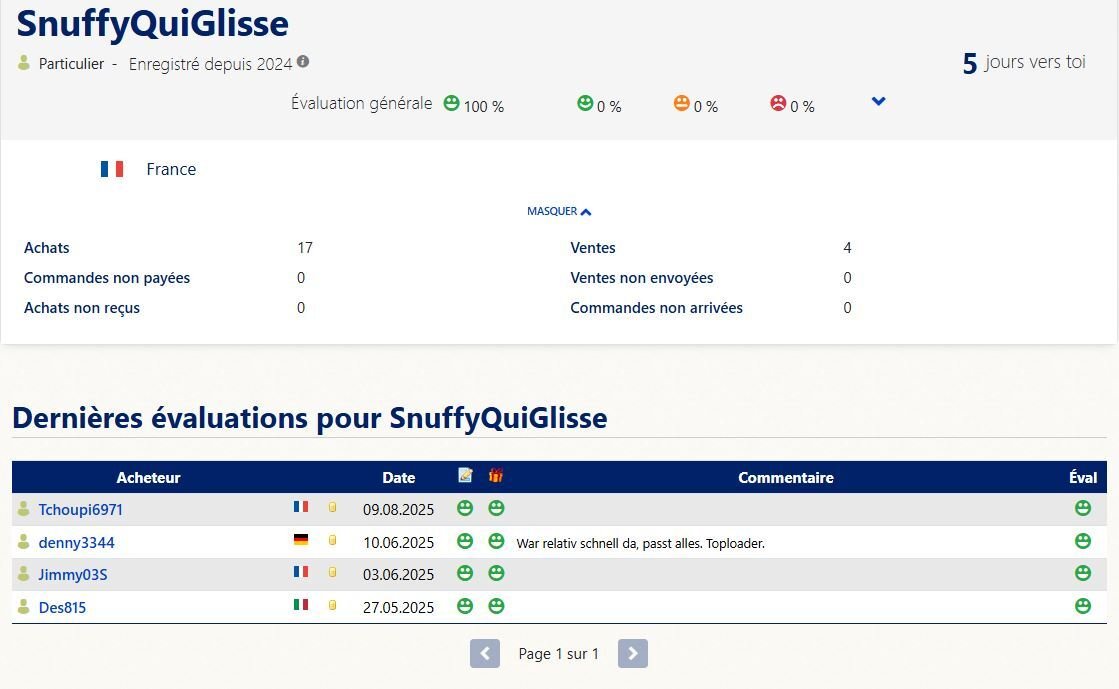Click the Commandes non payées label
The width and height of the screenshot is (1119, 689).
tap(107, 278)
